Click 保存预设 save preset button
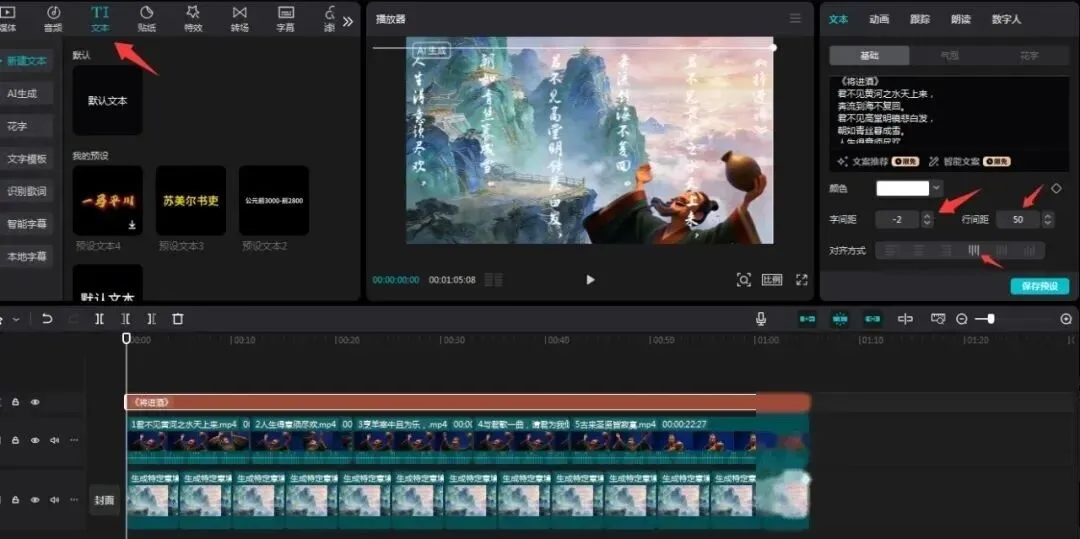The width and height of the screenshot is (1080, 539). tap(1039, 286)
